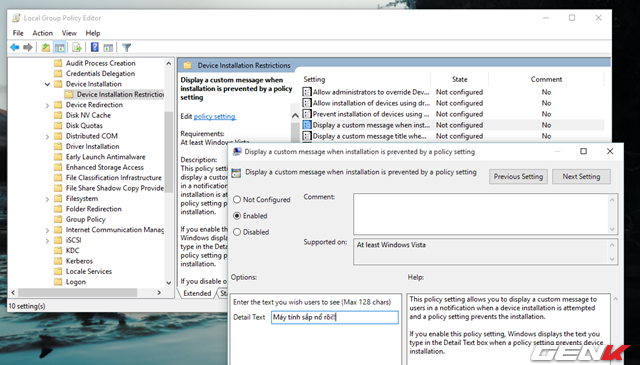This screenshot has width=640, height=365.
Task: Select the Disabled radio button
Action: [237, 232]
